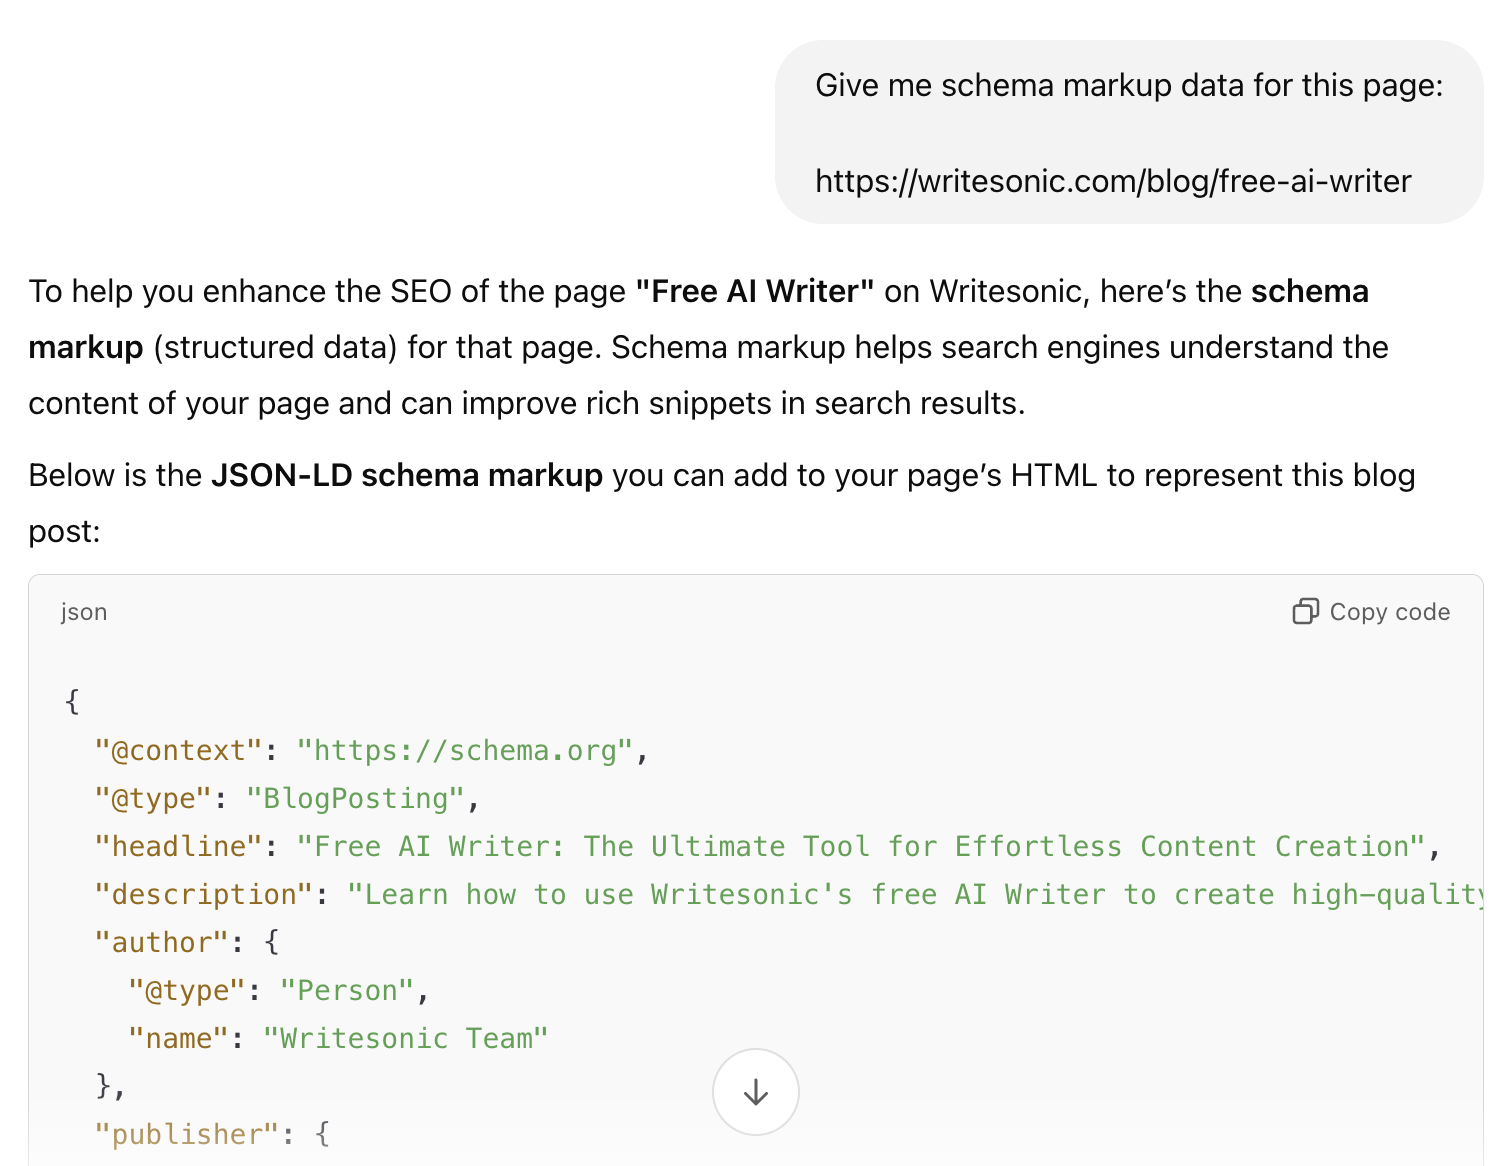Click the Copy code label text
The height and width of the screenshot is (1166, 1494).
tap(1389, 611)
